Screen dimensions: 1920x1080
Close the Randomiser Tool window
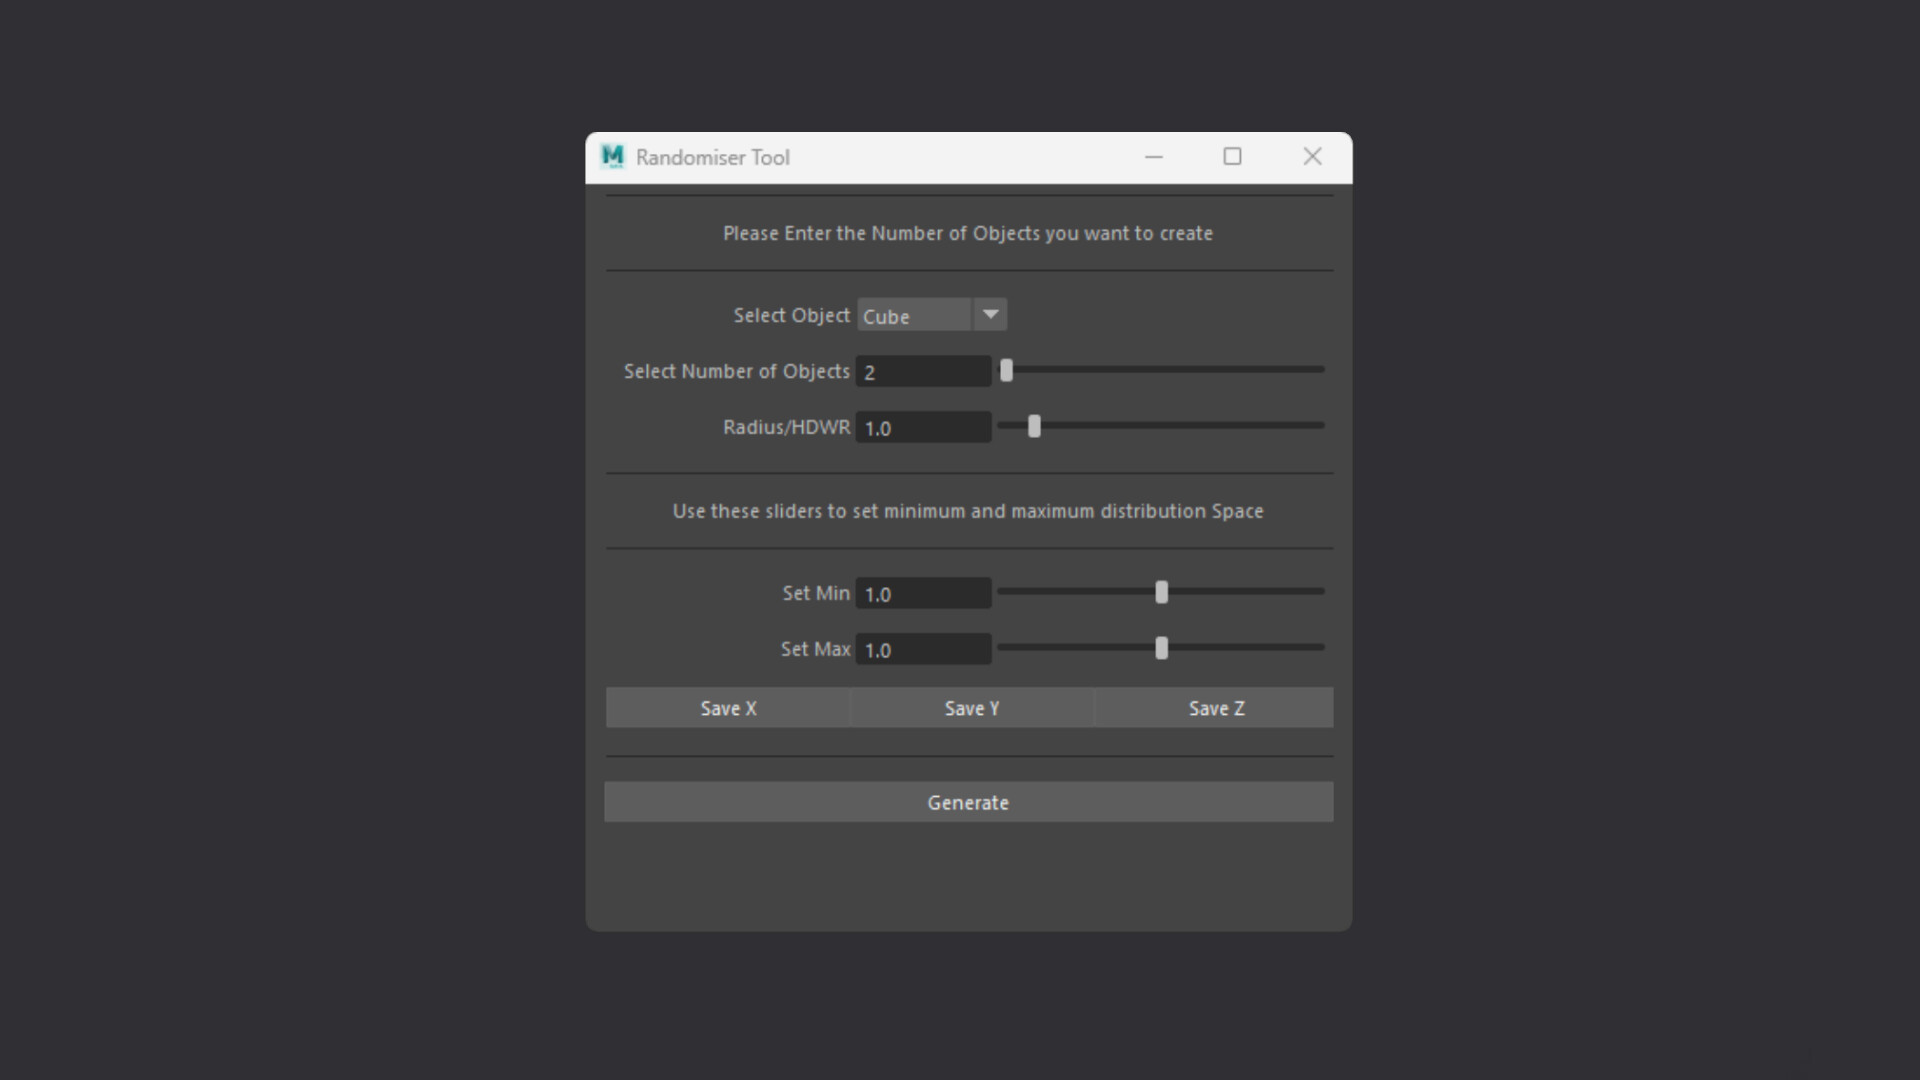pyautogui.click(x=1312, y=157)
